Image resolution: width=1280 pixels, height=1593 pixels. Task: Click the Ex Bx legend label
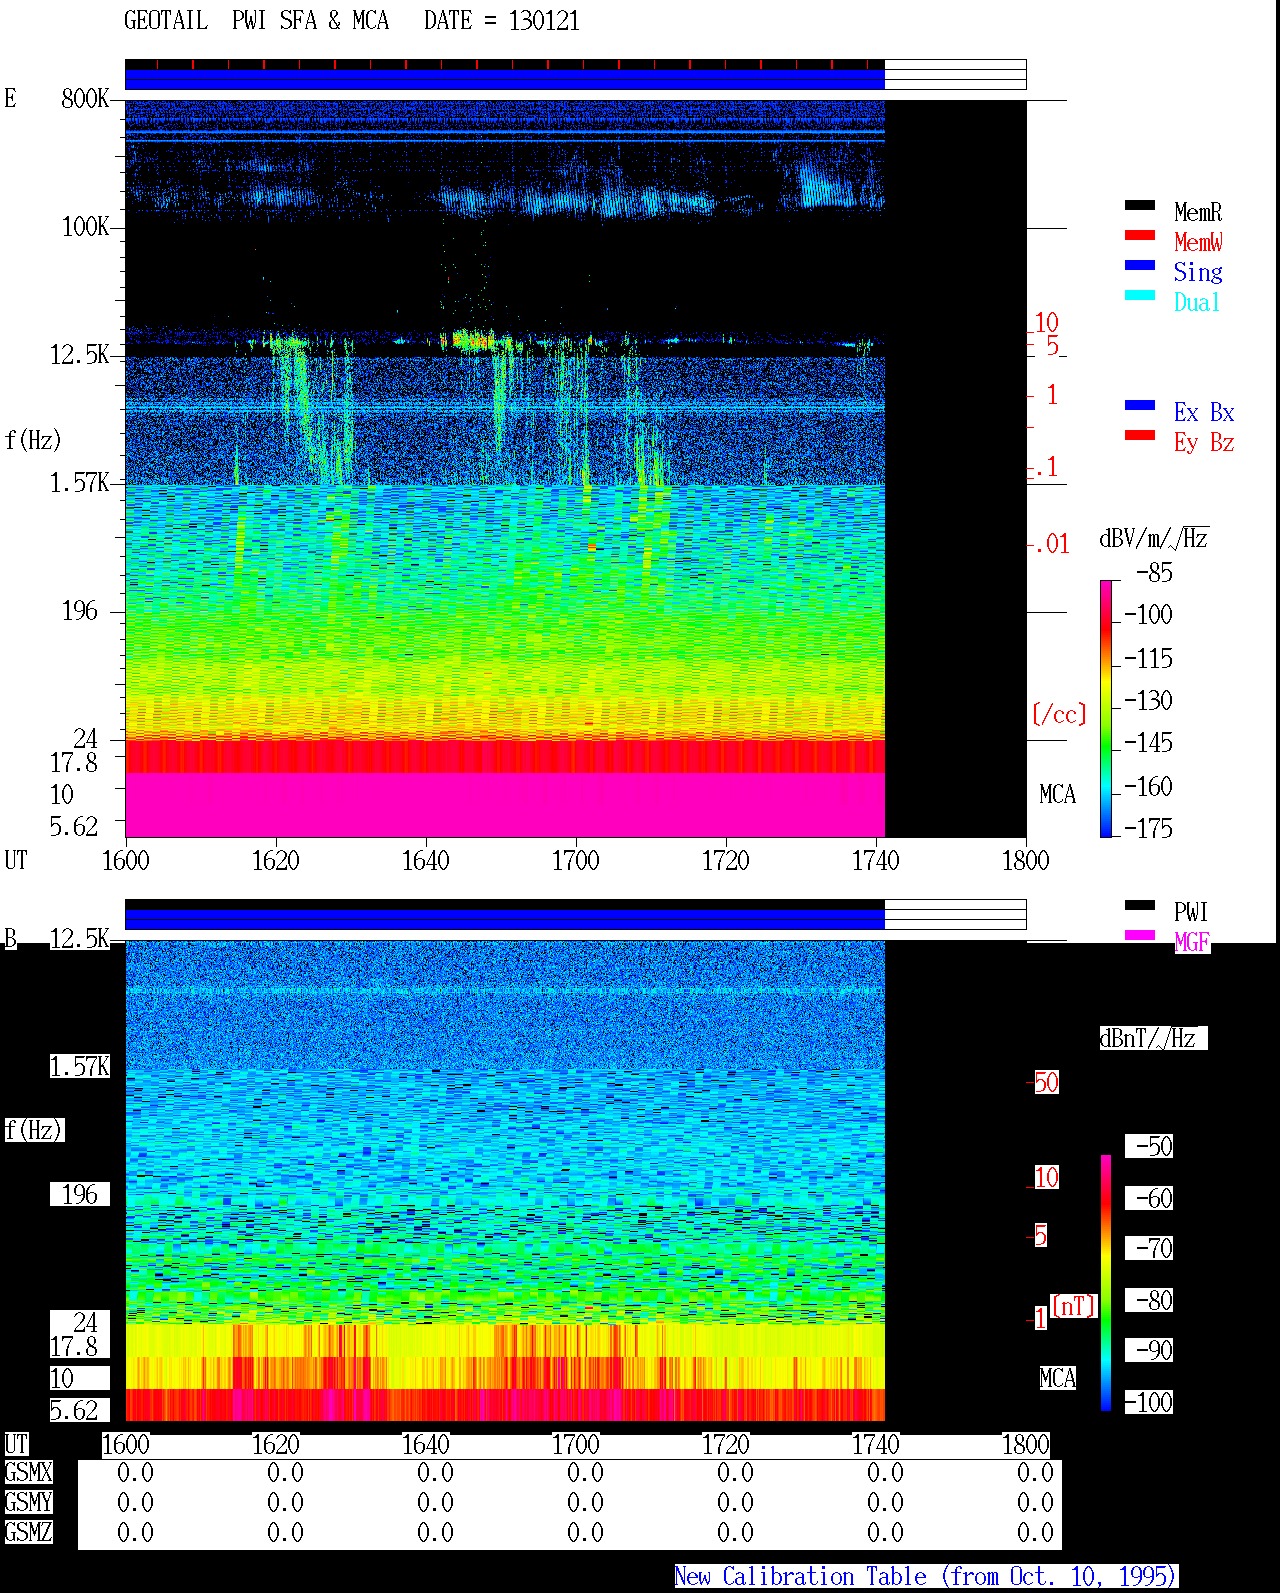coord(1204,412)
